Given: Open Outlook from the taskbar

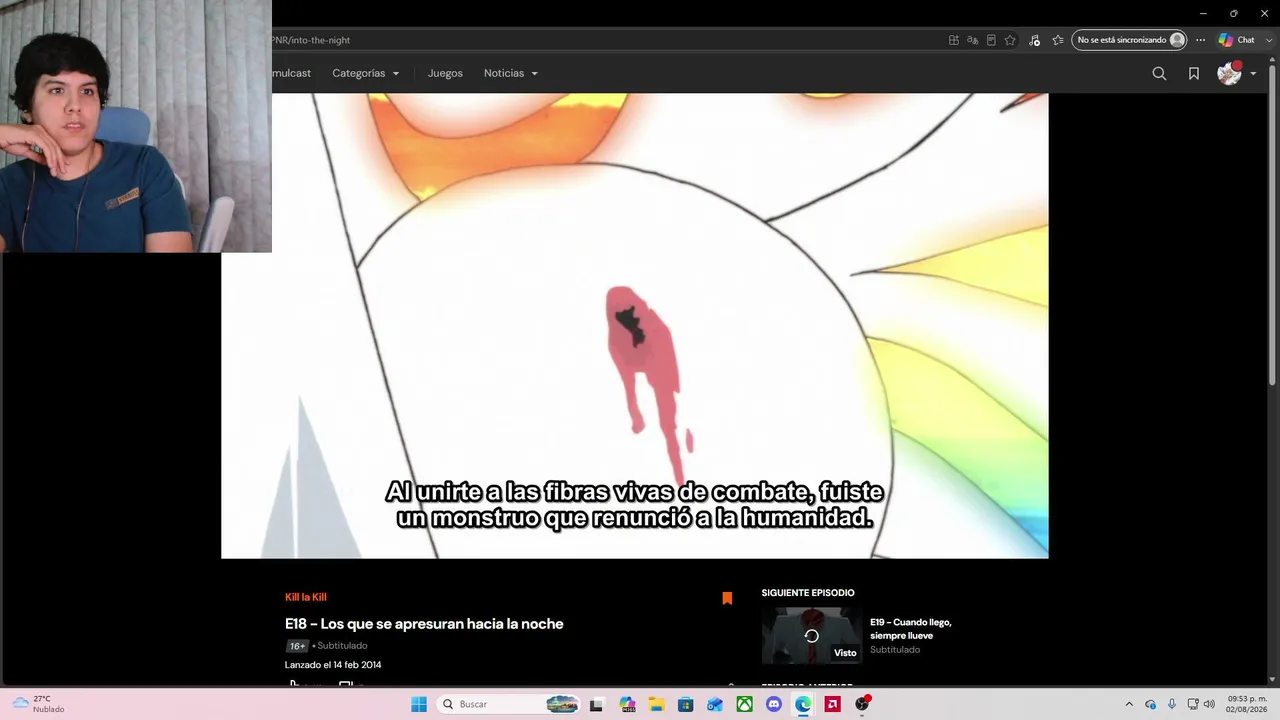Looking at the screenshot, I should click(715, 704).
